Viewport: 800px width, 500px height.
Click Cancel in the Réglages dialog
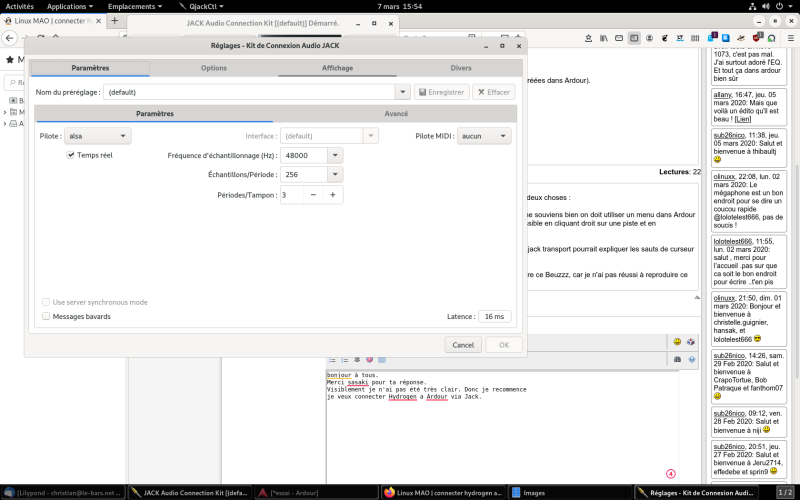463,345
